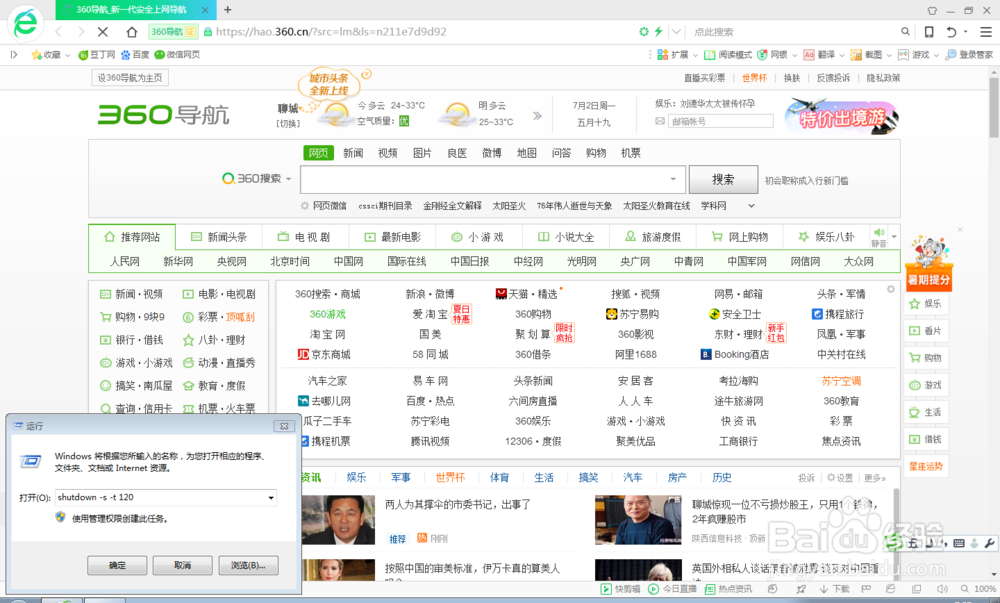The image size is (1000, 603).
Task: Open the 人民网 link
Action: tap(124, 261)
